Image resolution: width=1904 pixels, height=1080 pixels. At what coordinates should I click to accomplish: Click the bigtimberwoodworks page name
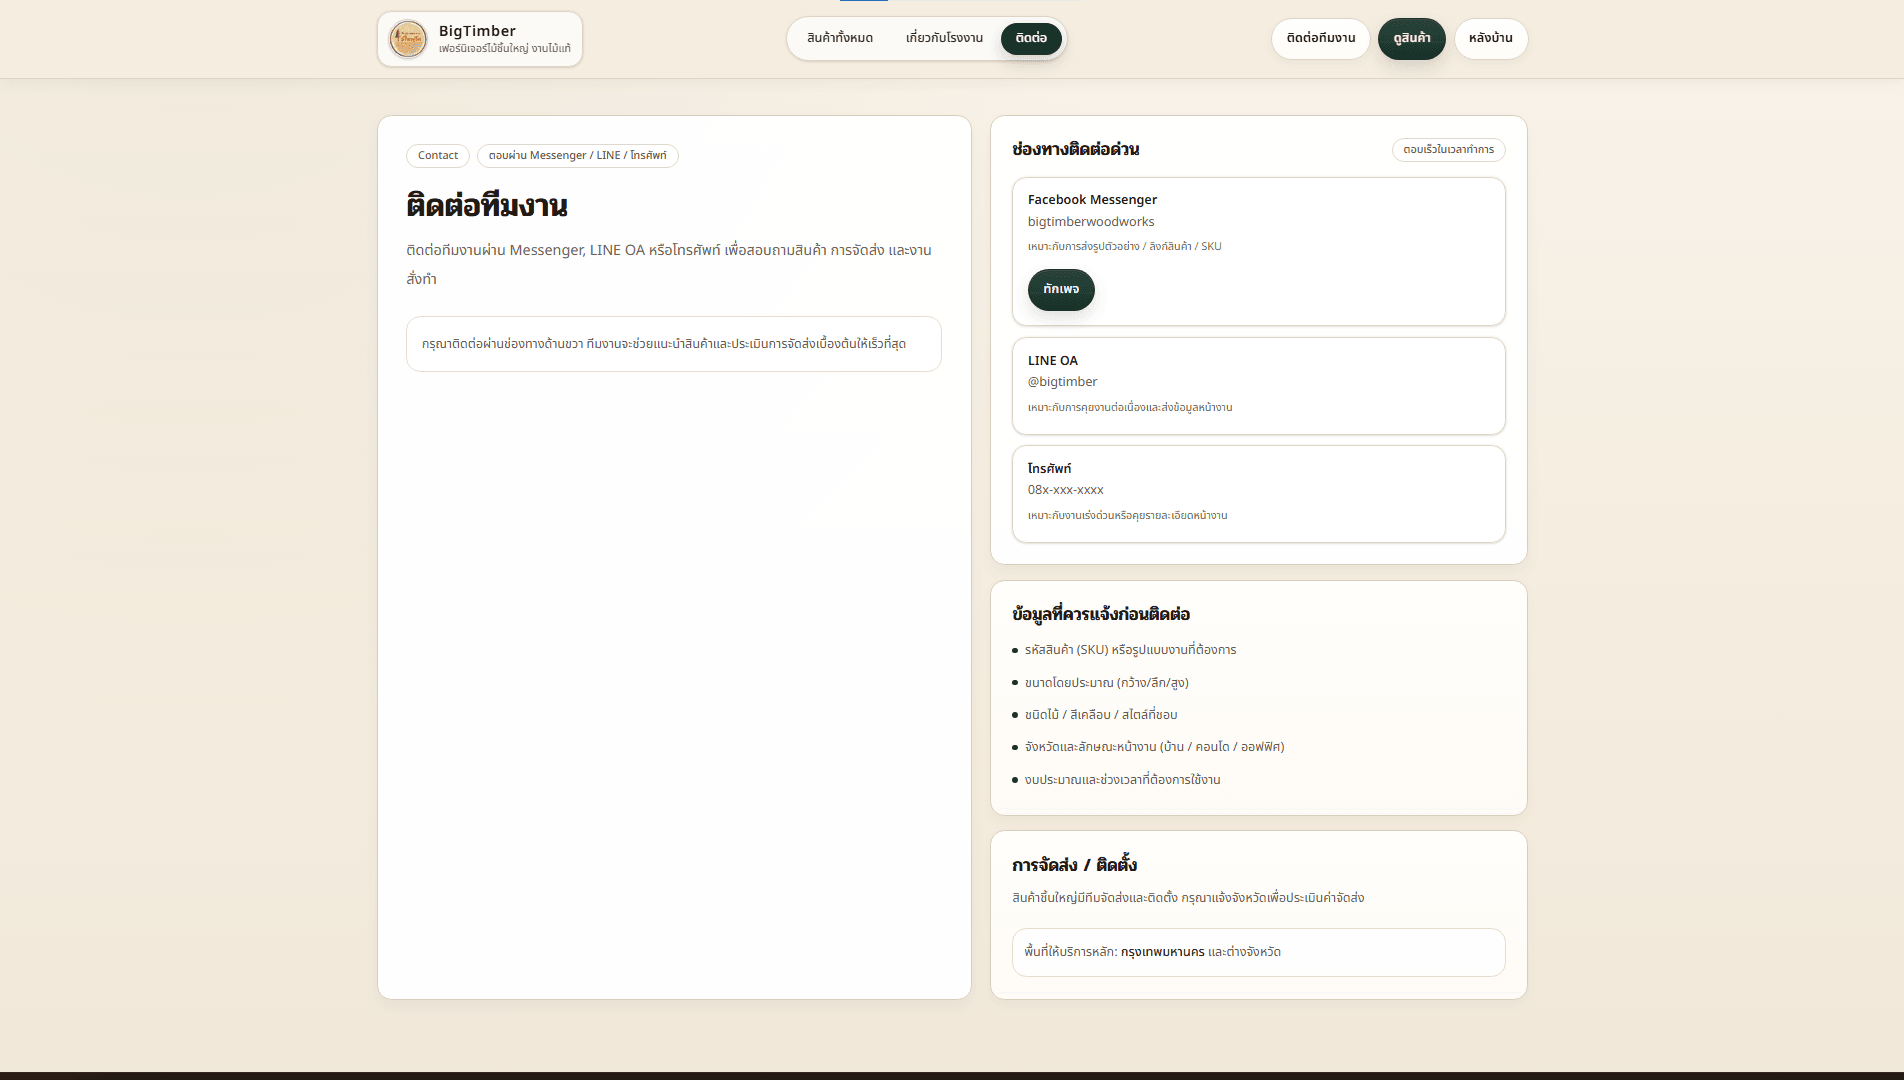(x=1091, y=222)
